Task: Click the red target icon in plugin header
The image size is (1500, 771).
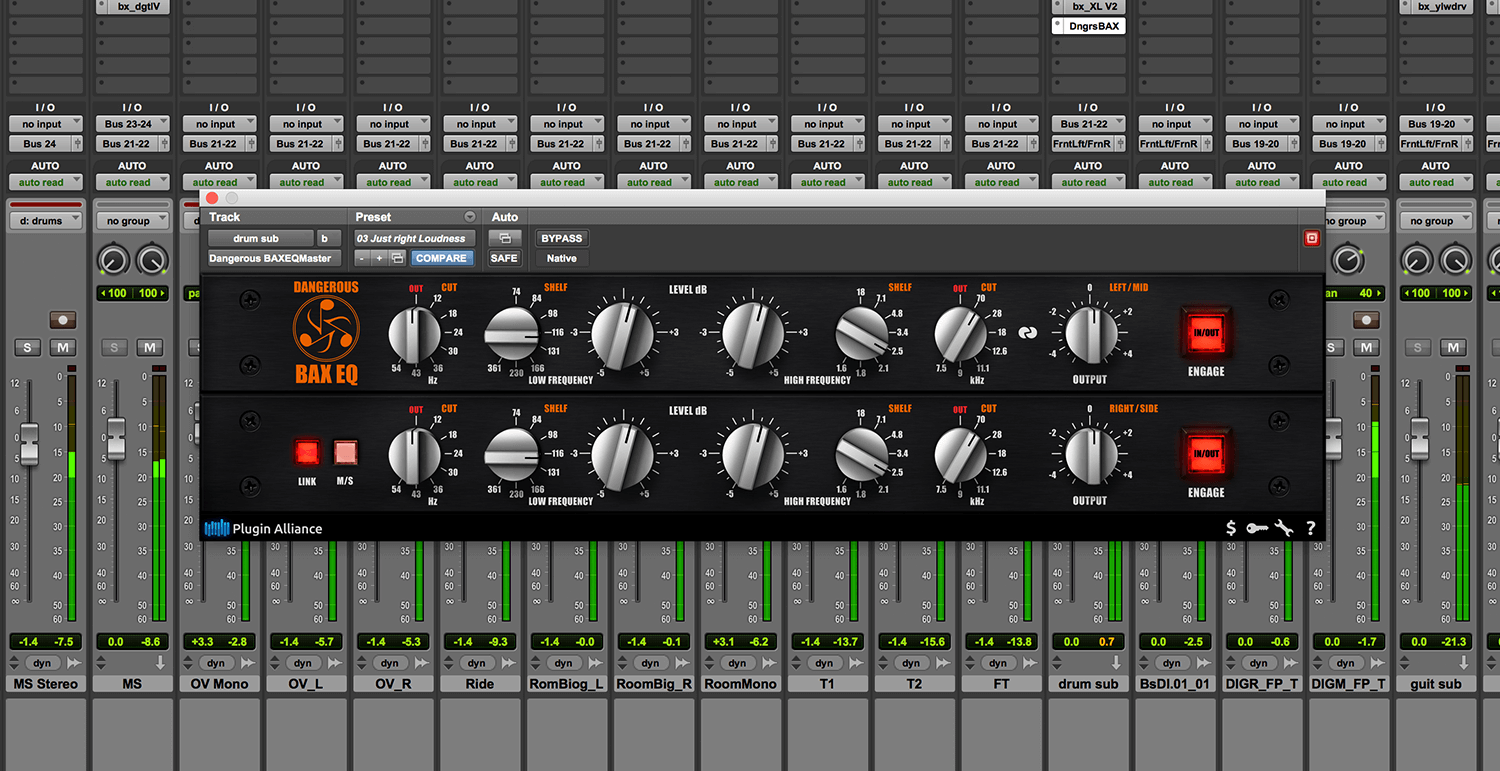Action: pos(1312,238)
